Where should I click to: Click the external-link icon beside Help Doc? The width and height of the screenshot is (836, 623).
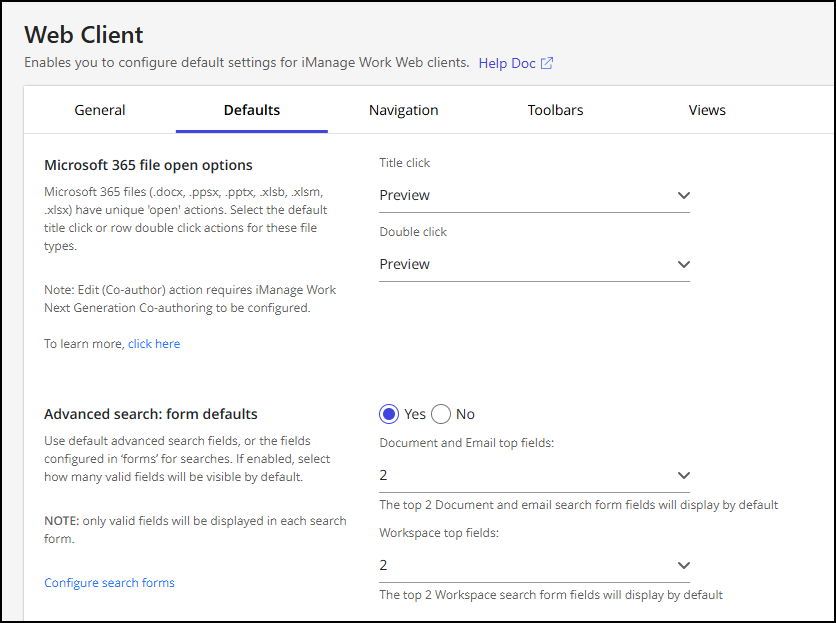pyautogui.click(x=546, y=62)
